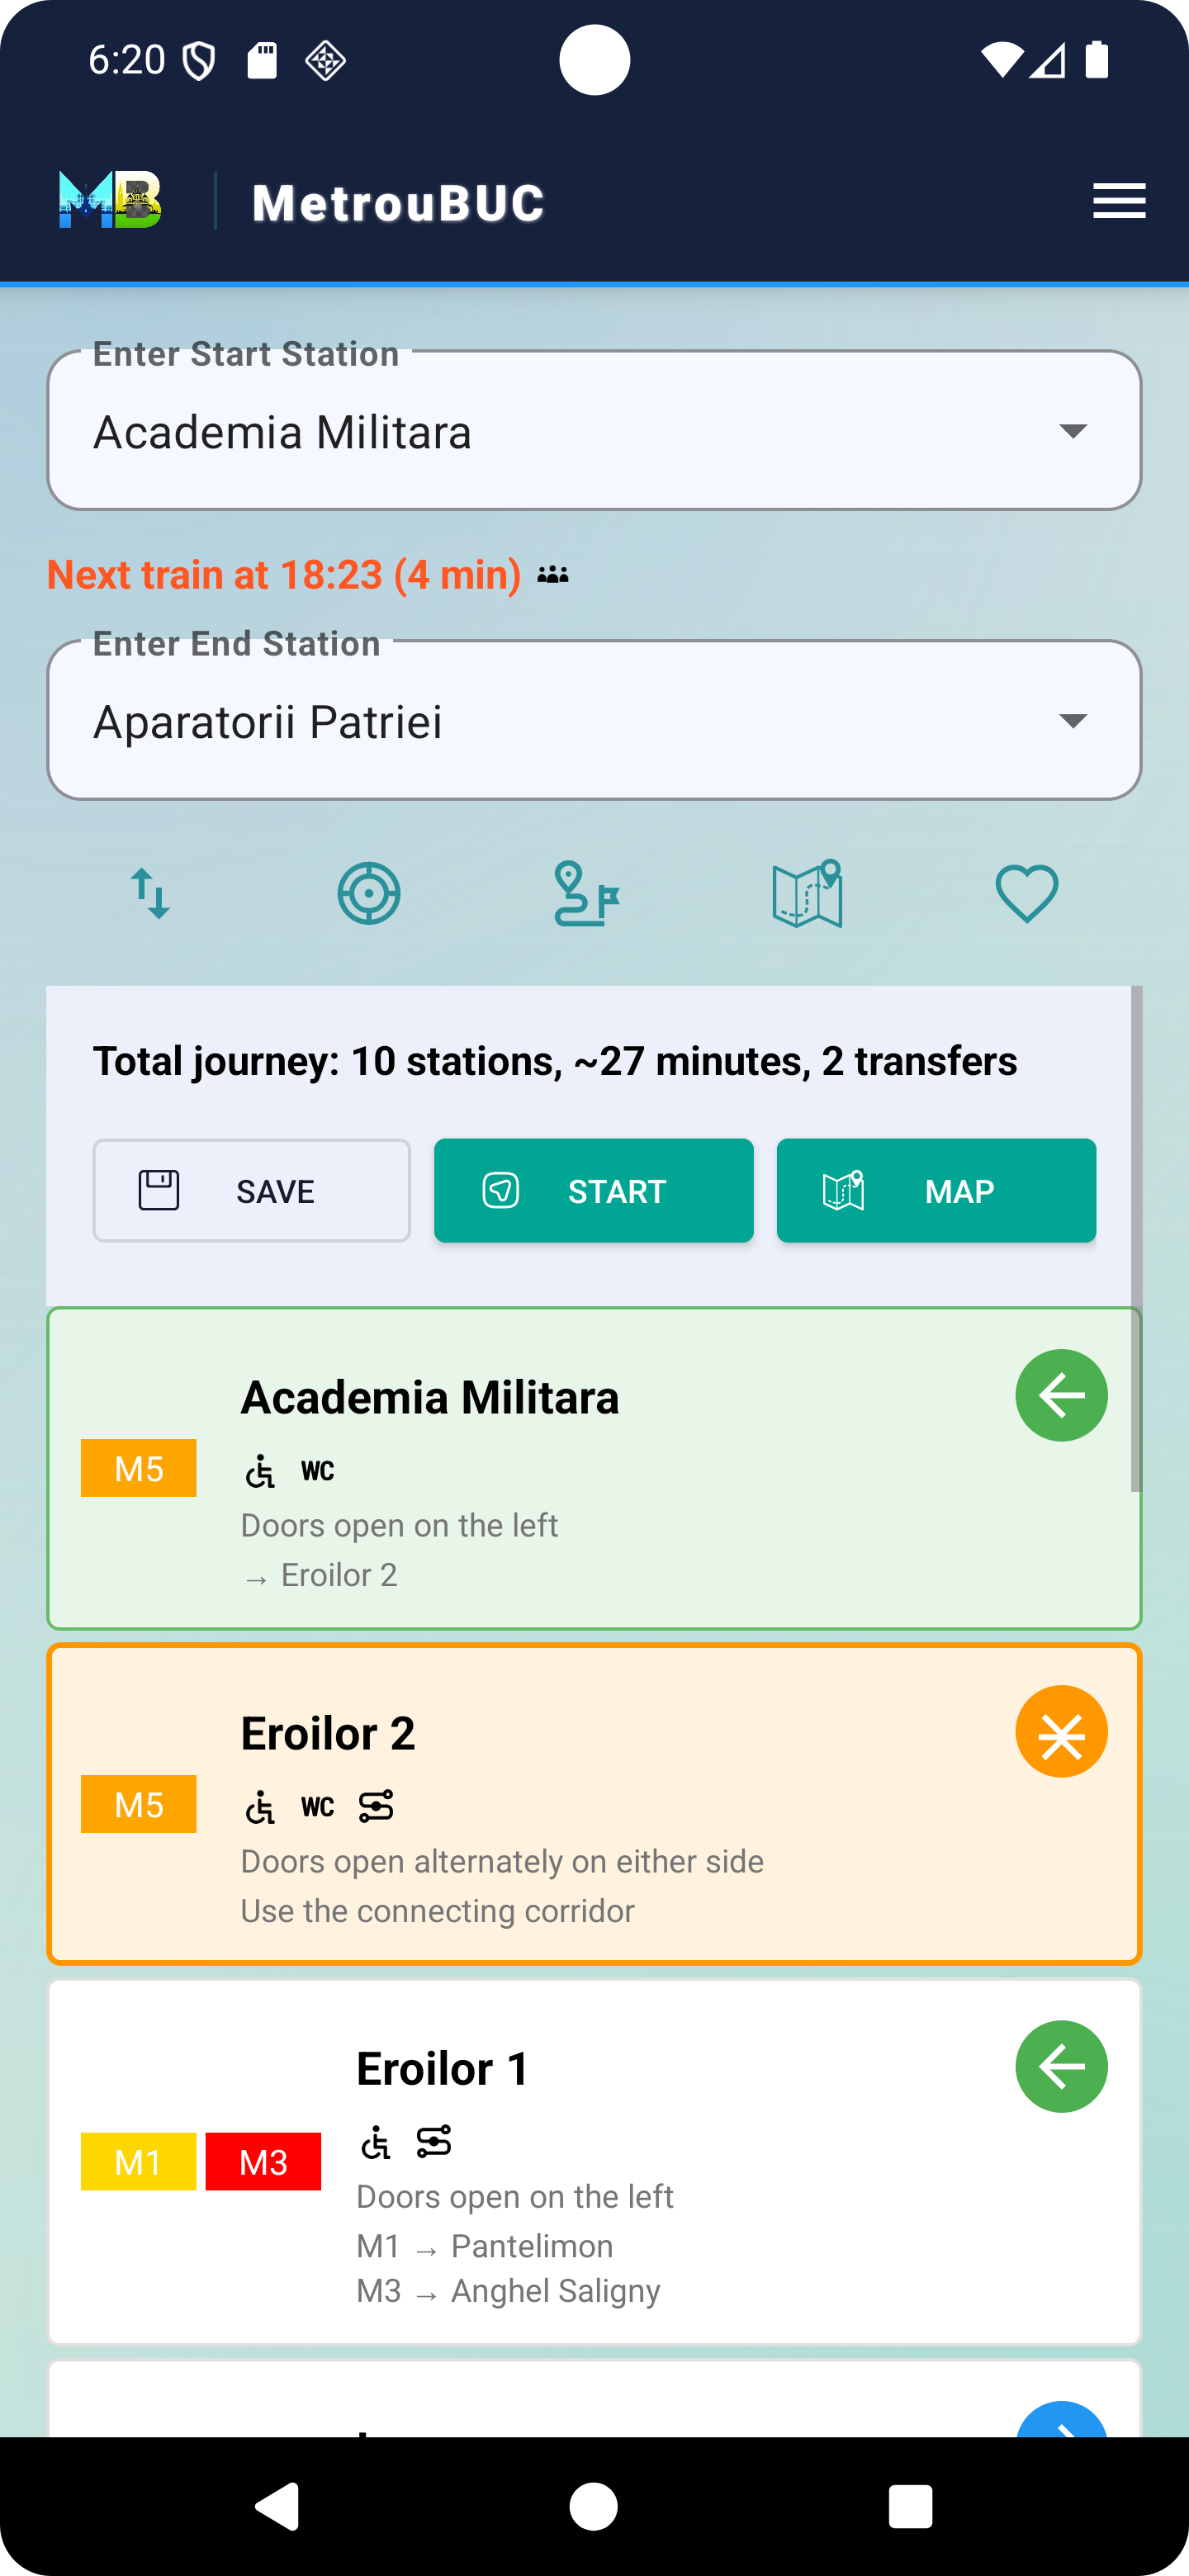Tap the locate nearest station target icon
The image size is (1189, 2576).
click(369, 893)
